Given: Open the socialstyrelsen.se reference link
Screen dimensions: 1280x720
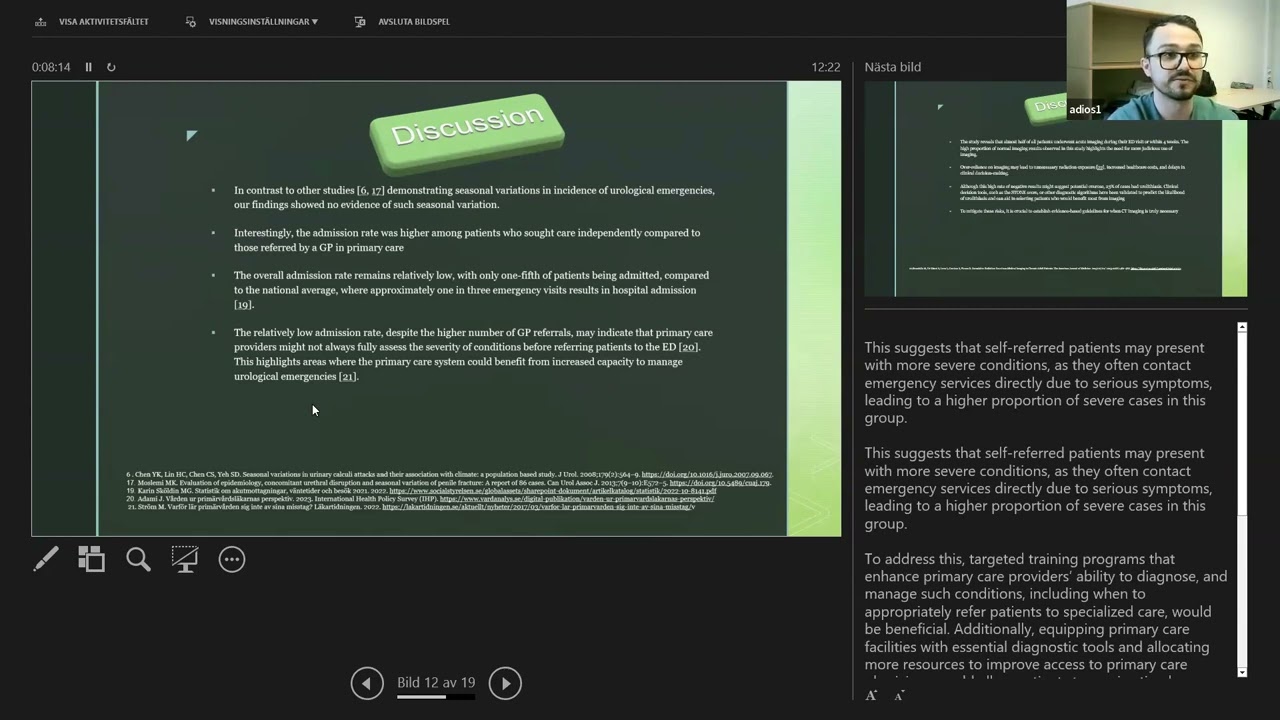Looking at the screenshot, I should point(552,491).
